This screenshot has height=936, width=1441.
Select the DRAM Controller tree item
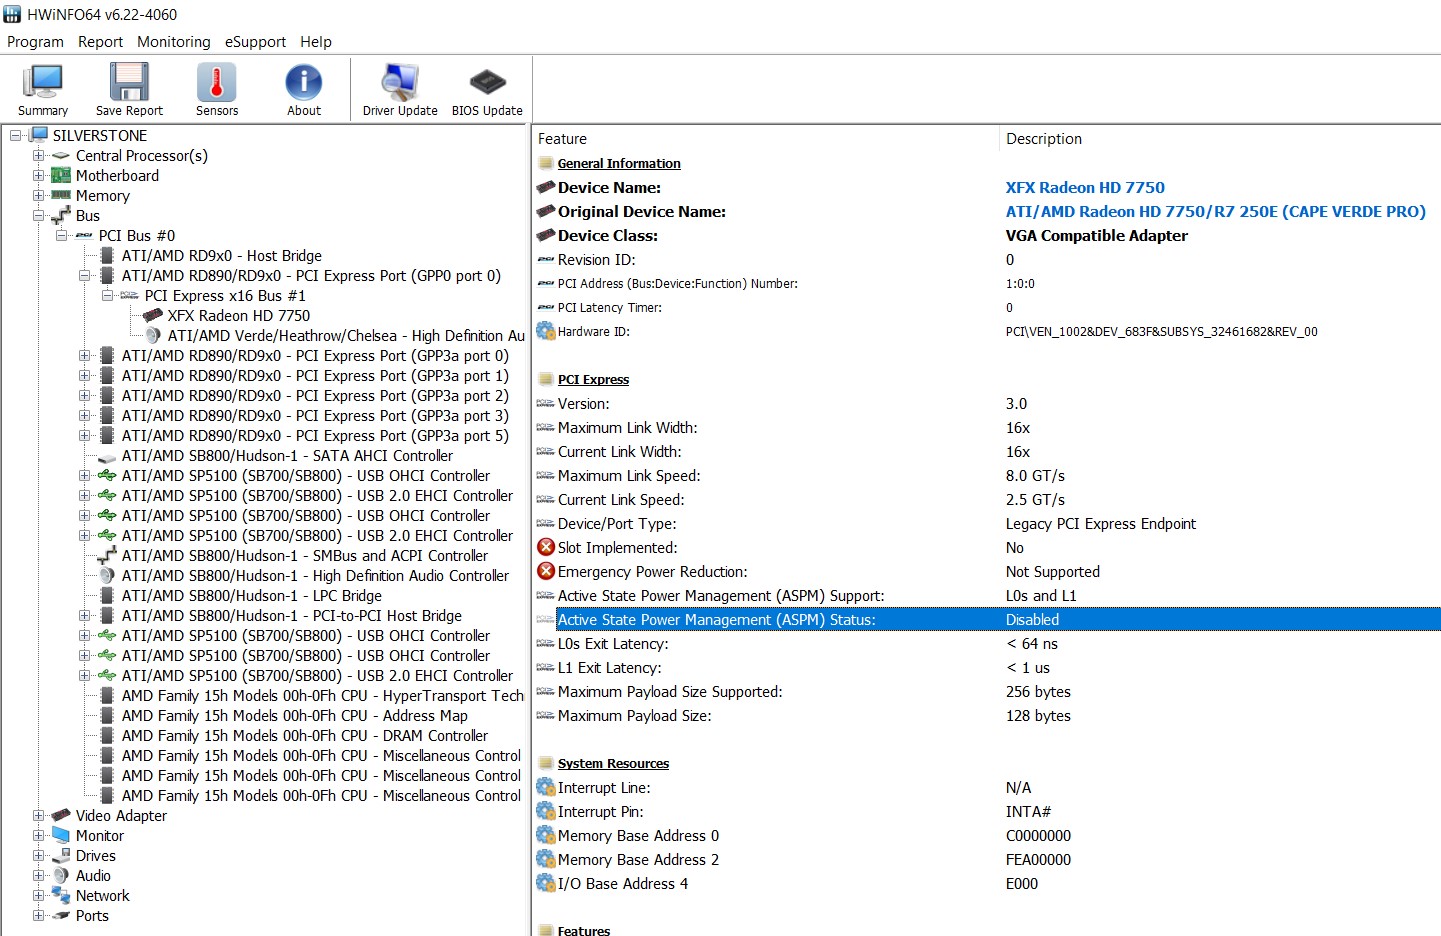[305, 735]
